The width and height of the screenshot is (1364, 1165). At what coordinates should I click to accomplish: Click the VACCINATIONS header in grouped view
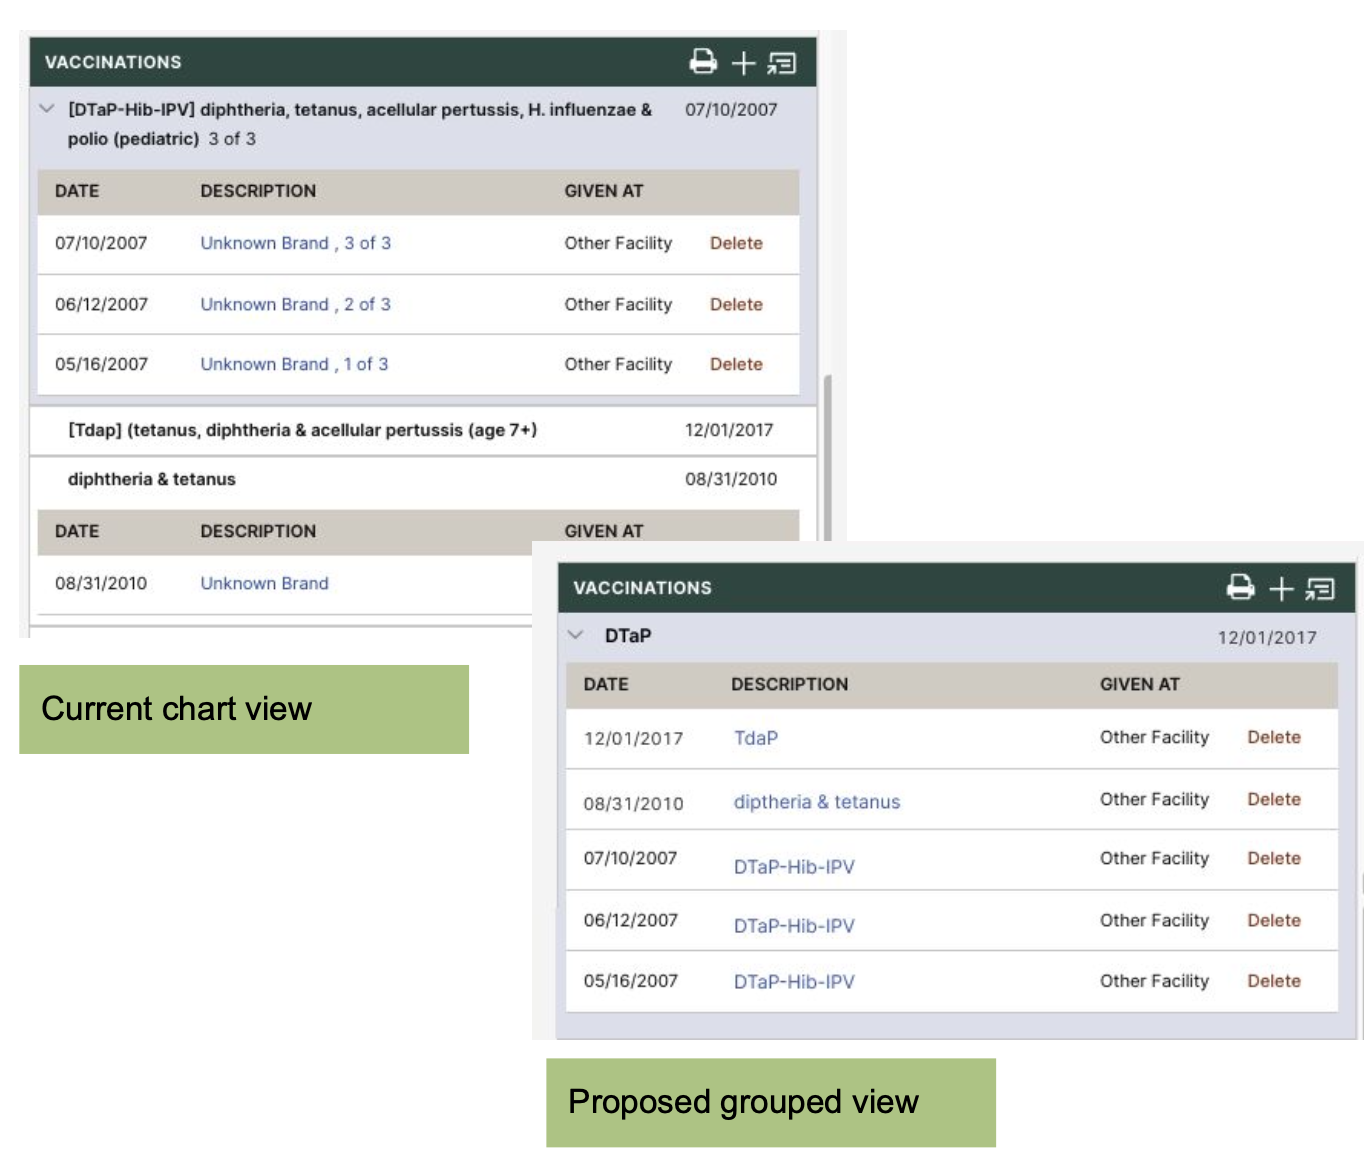643,588
